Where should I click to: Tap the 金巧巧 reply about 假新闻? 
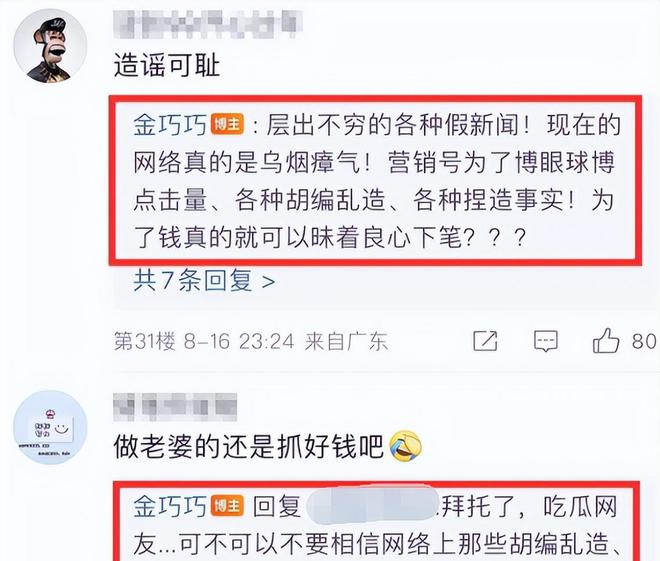pos(375,181)
